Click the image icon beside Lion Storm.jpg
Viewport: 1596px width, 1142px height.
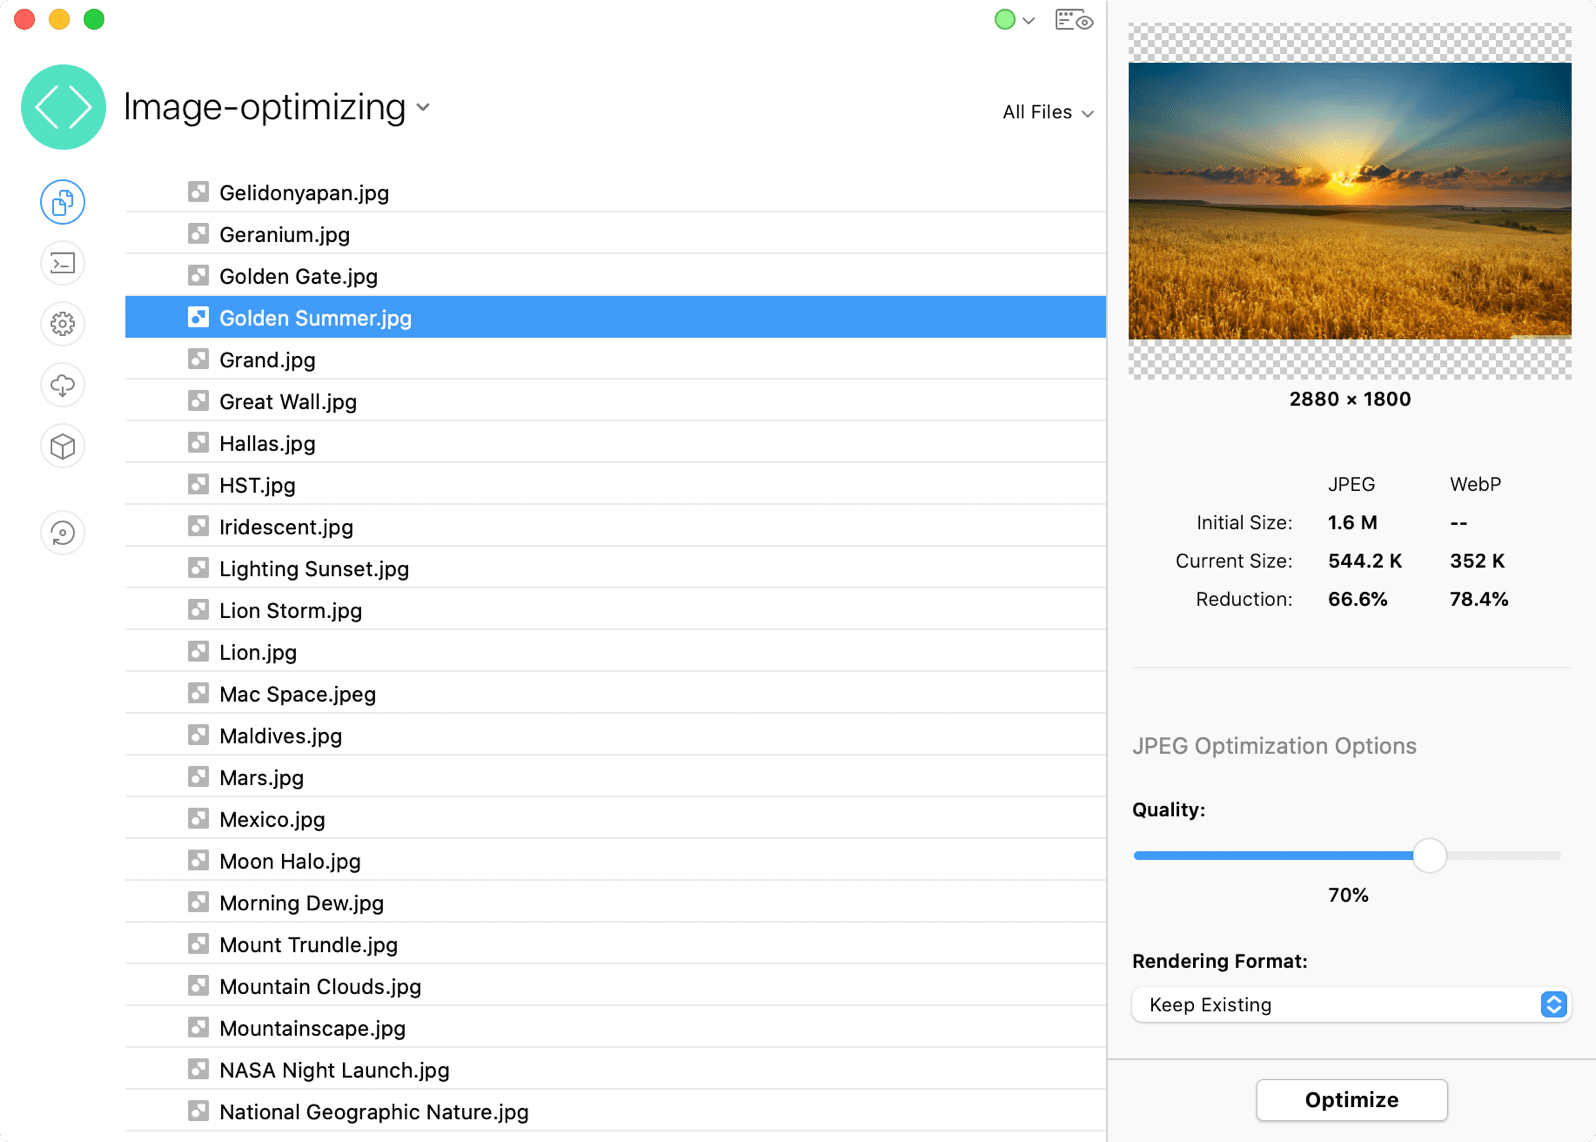[199, 610]
